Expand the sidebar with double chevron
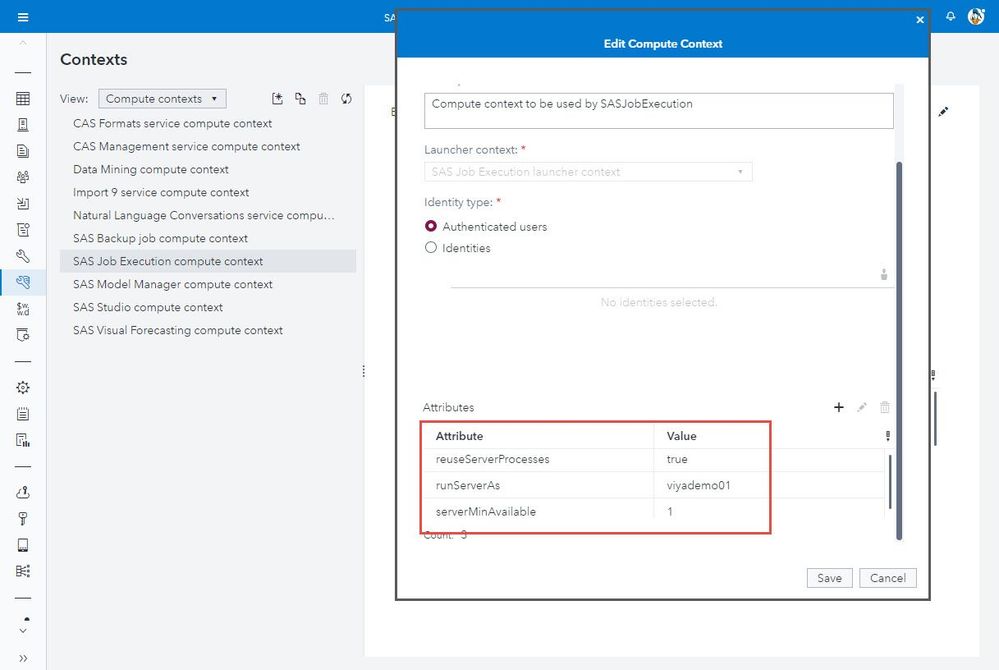 [x=23, y=658]
